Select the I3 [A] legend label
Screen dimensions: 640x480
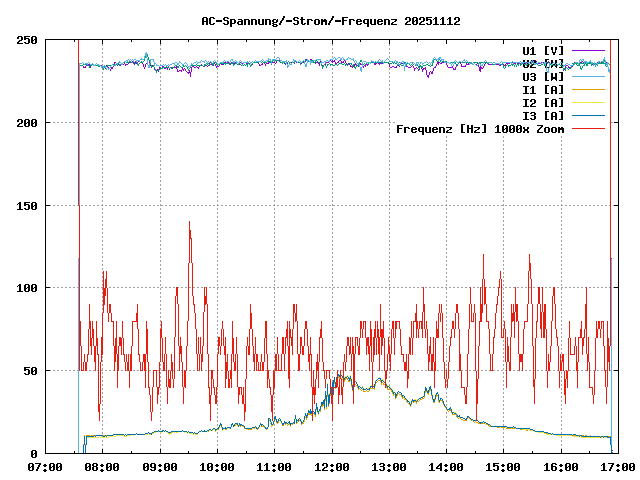pos(543,115)
